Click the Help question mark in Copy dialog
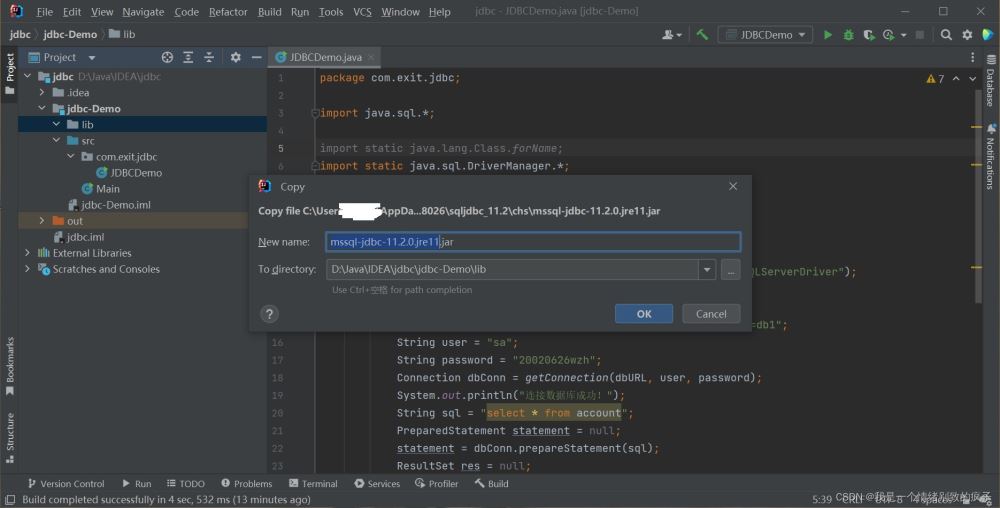 [269, 314]
